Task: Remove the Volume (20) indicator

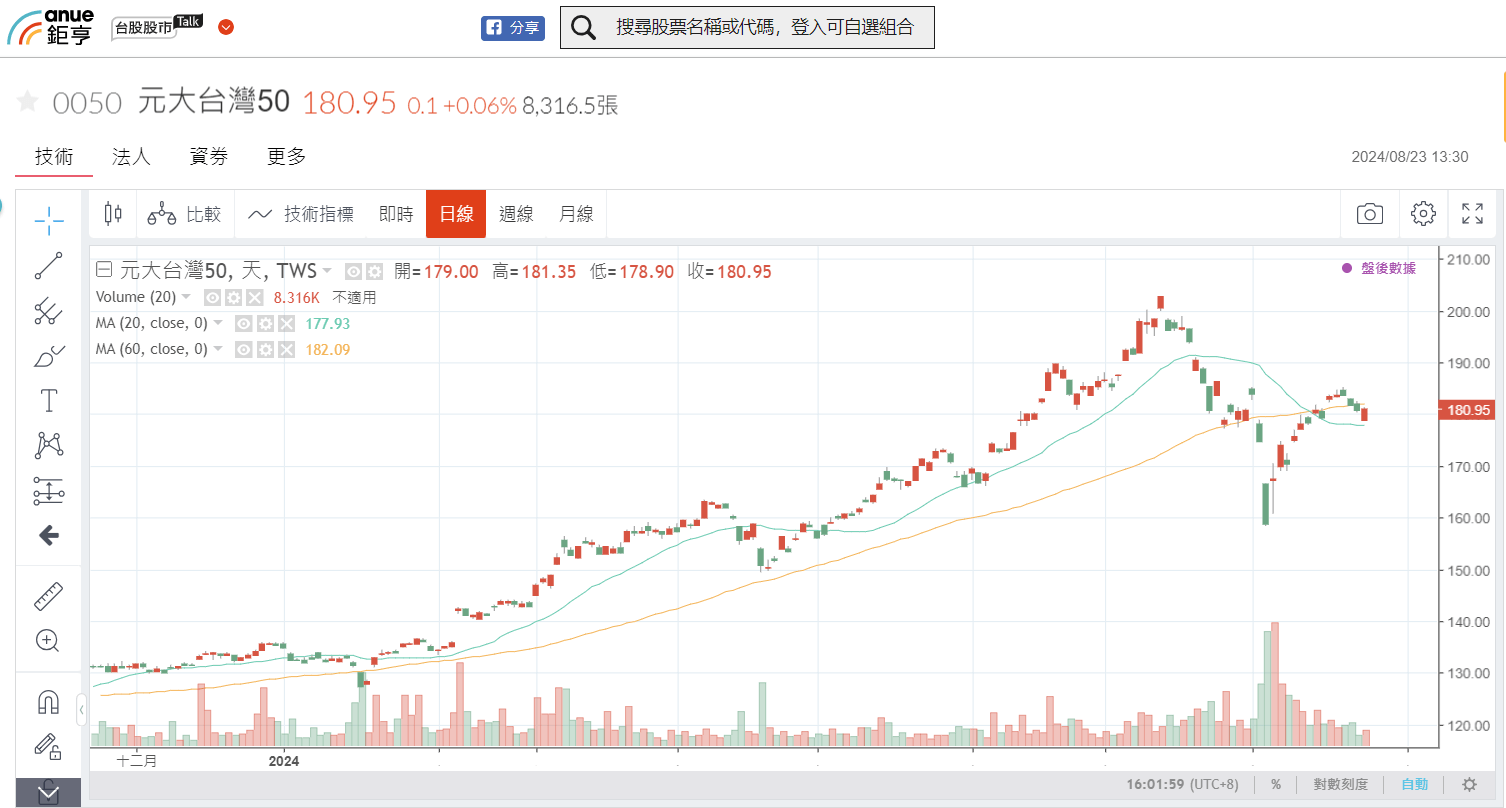Action: (x=254, y=297)
